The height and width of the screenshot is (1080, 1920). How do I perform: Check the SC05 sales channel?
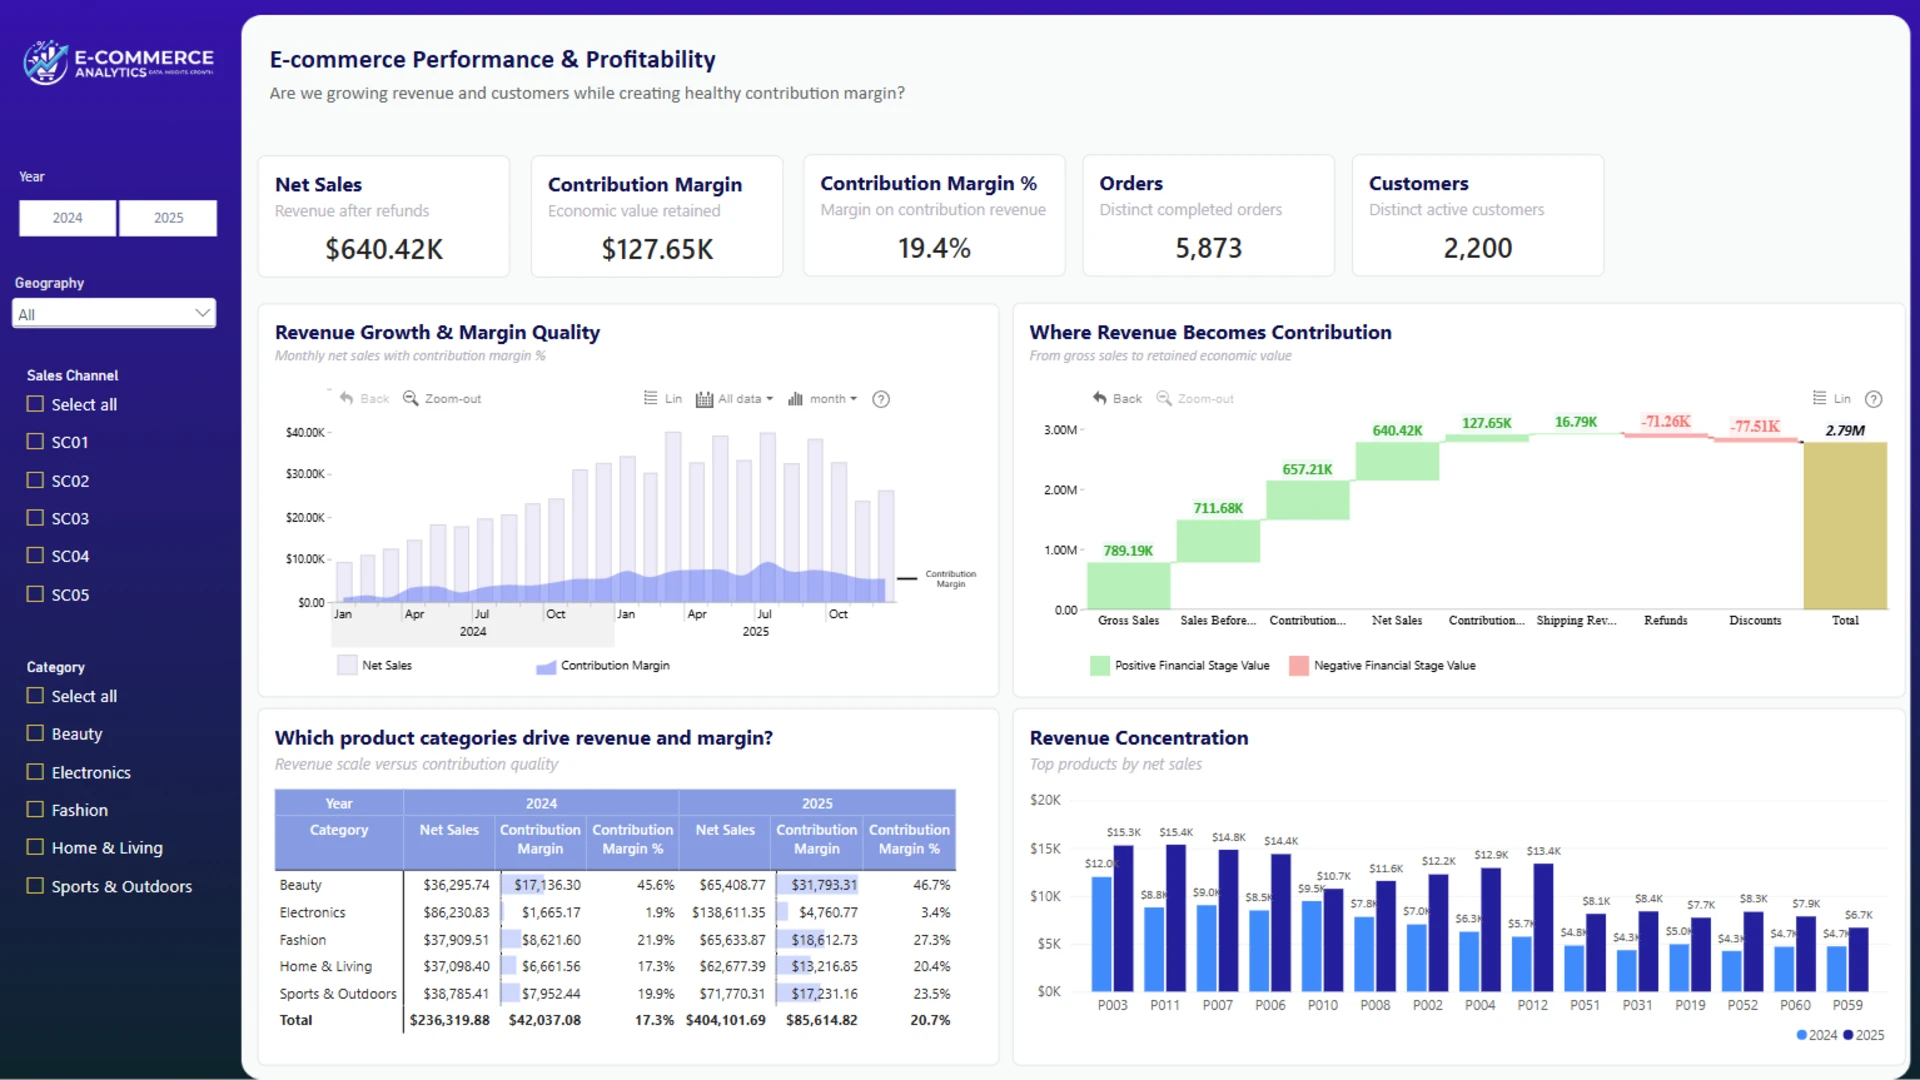pos(35,594)
